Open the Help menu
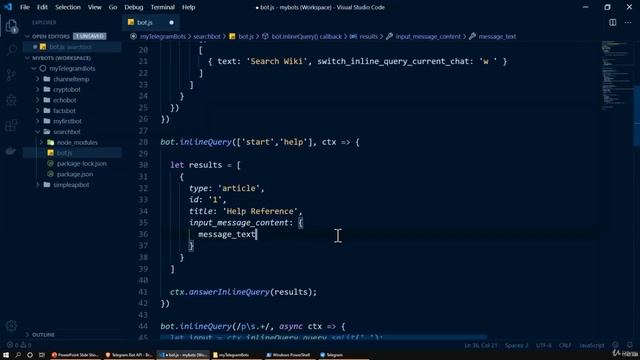 coord(188,7)
